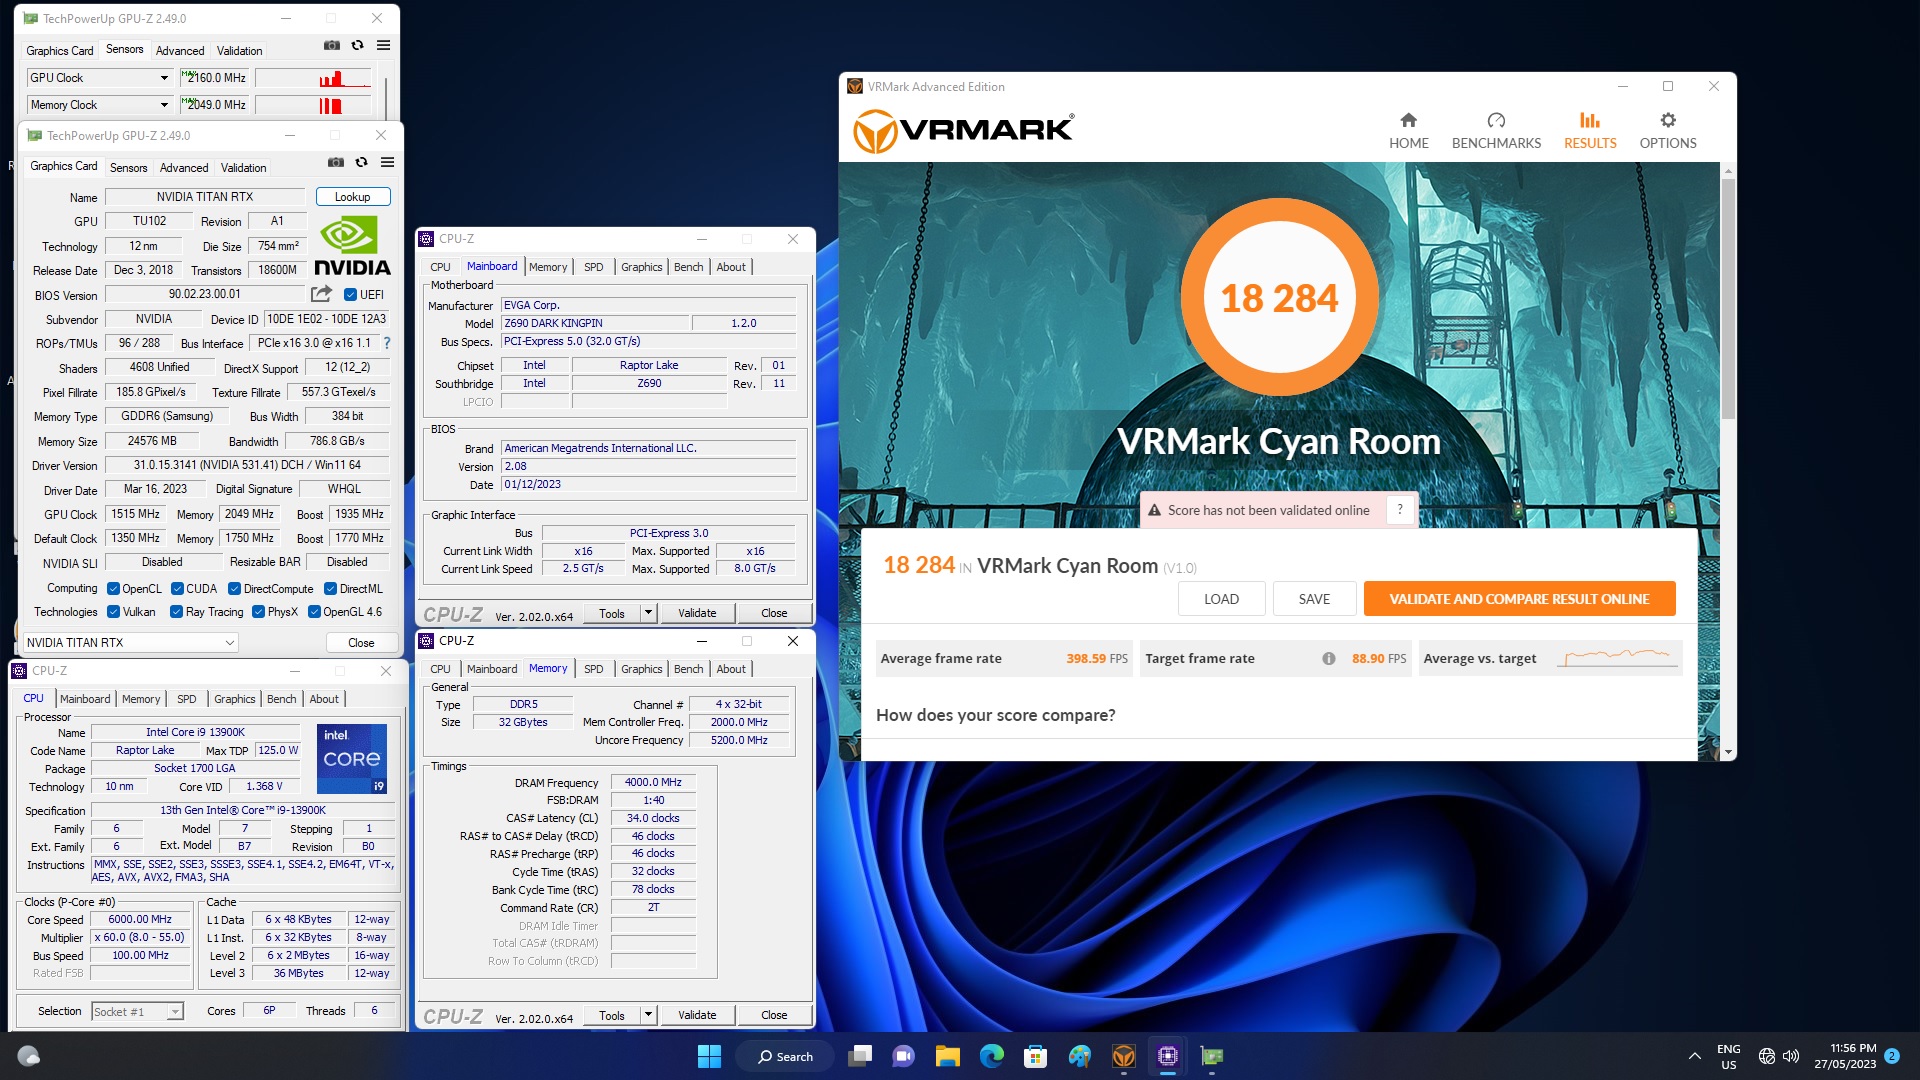Click the BIOS export share icon in GPU-Z
Image resolution: width=1920 pixels, height=1080 pixels.
[321, 294]
